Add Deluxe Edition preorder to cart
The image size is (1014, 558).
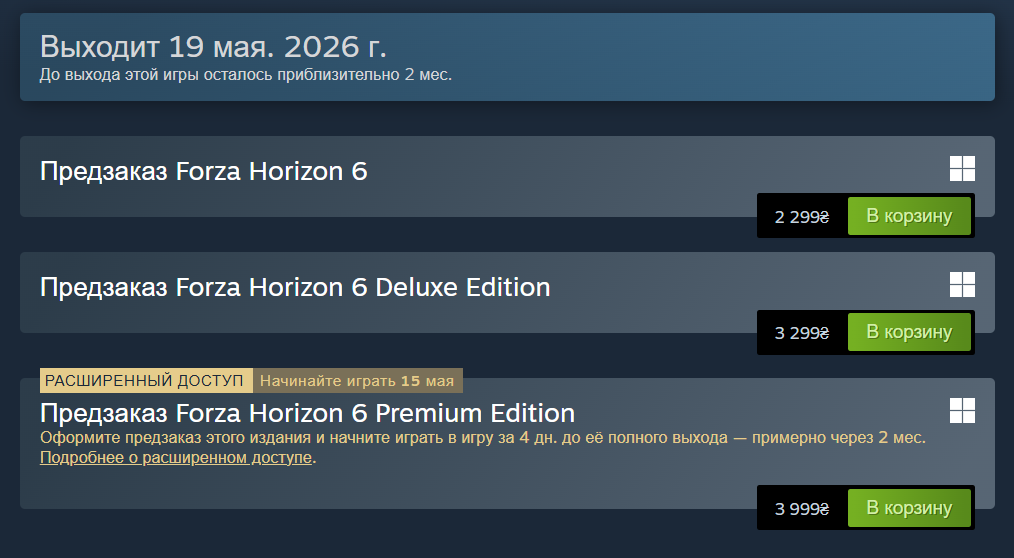point(909,332)
